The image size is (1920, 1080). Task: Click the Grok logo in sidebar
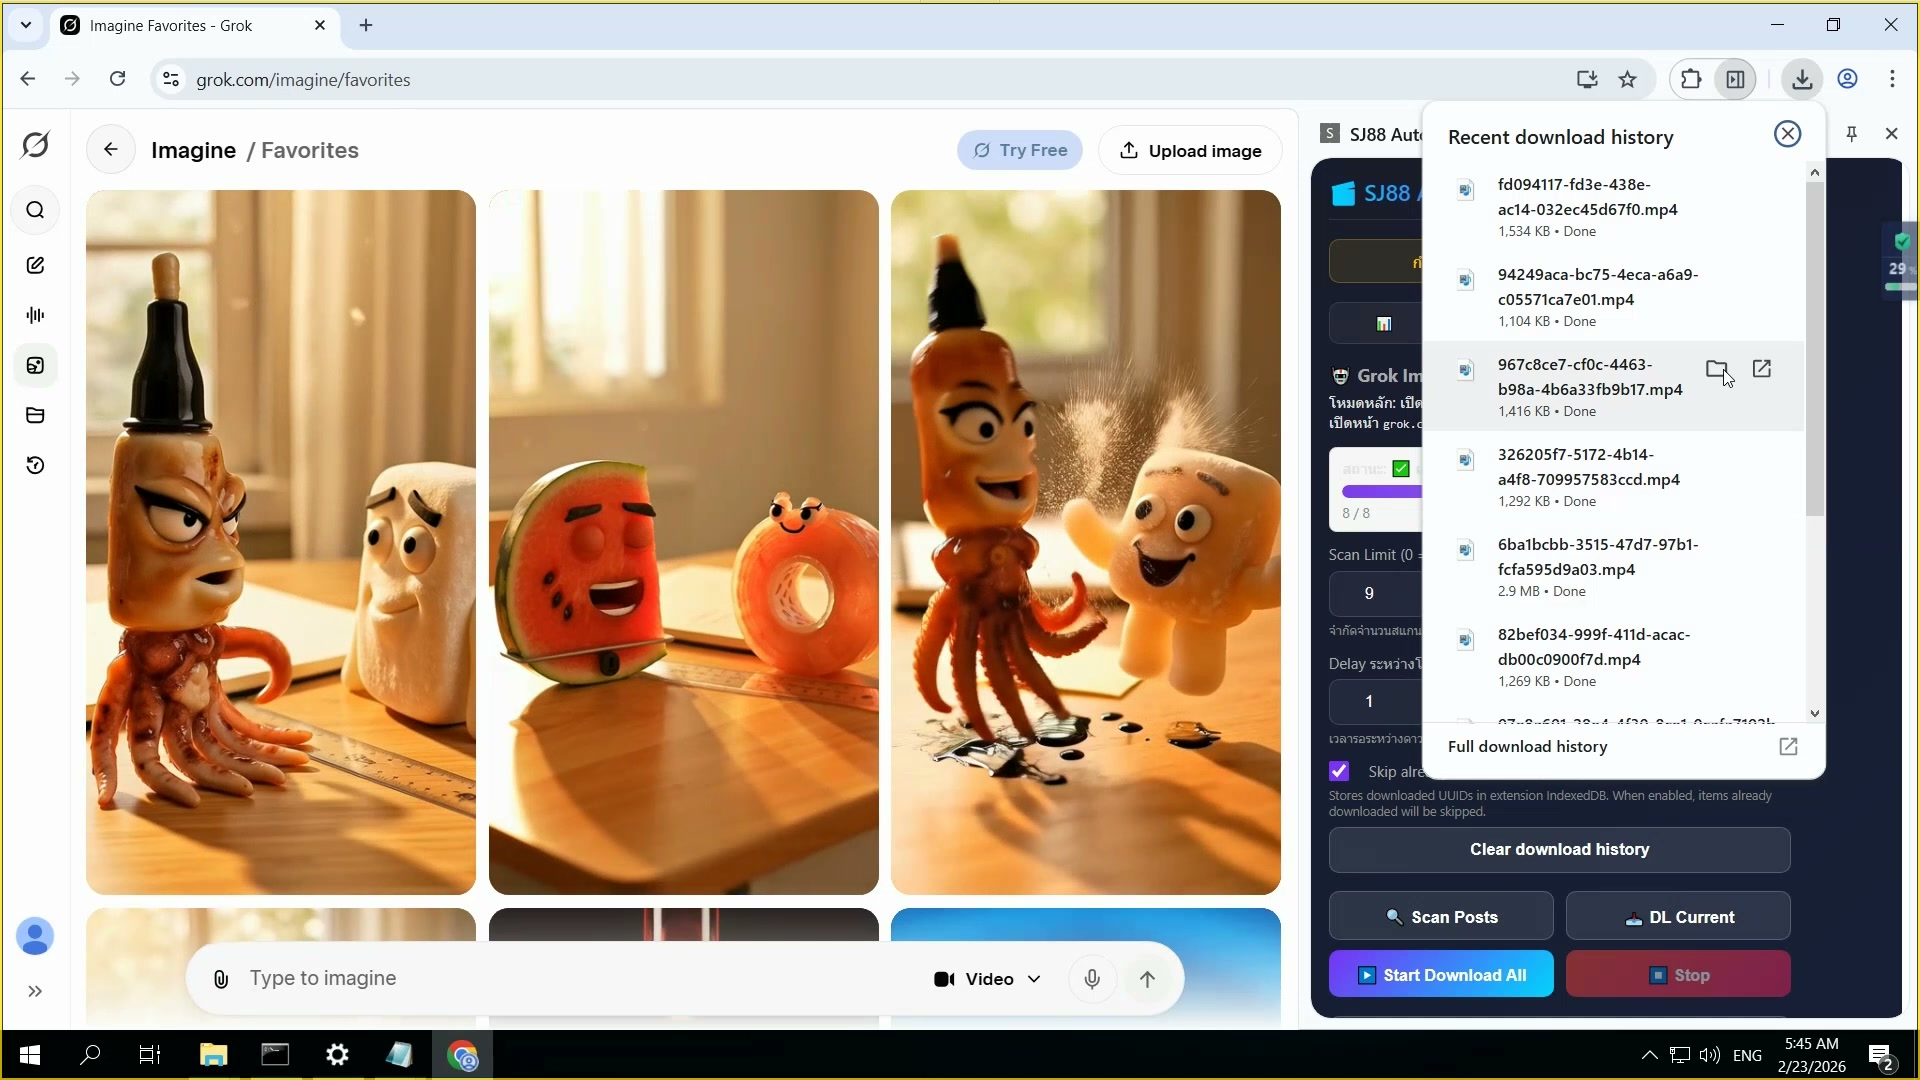pyautogui.click(x=35, y=145)
